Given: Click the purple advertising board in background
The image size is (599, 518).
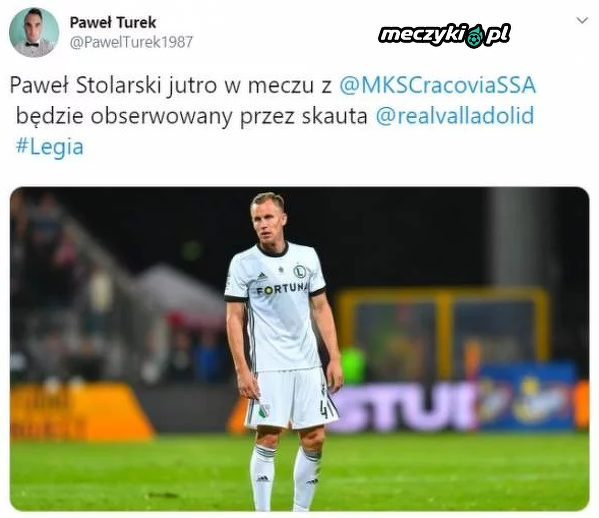Looking at the screenshot, I should (x=405, y=406).
